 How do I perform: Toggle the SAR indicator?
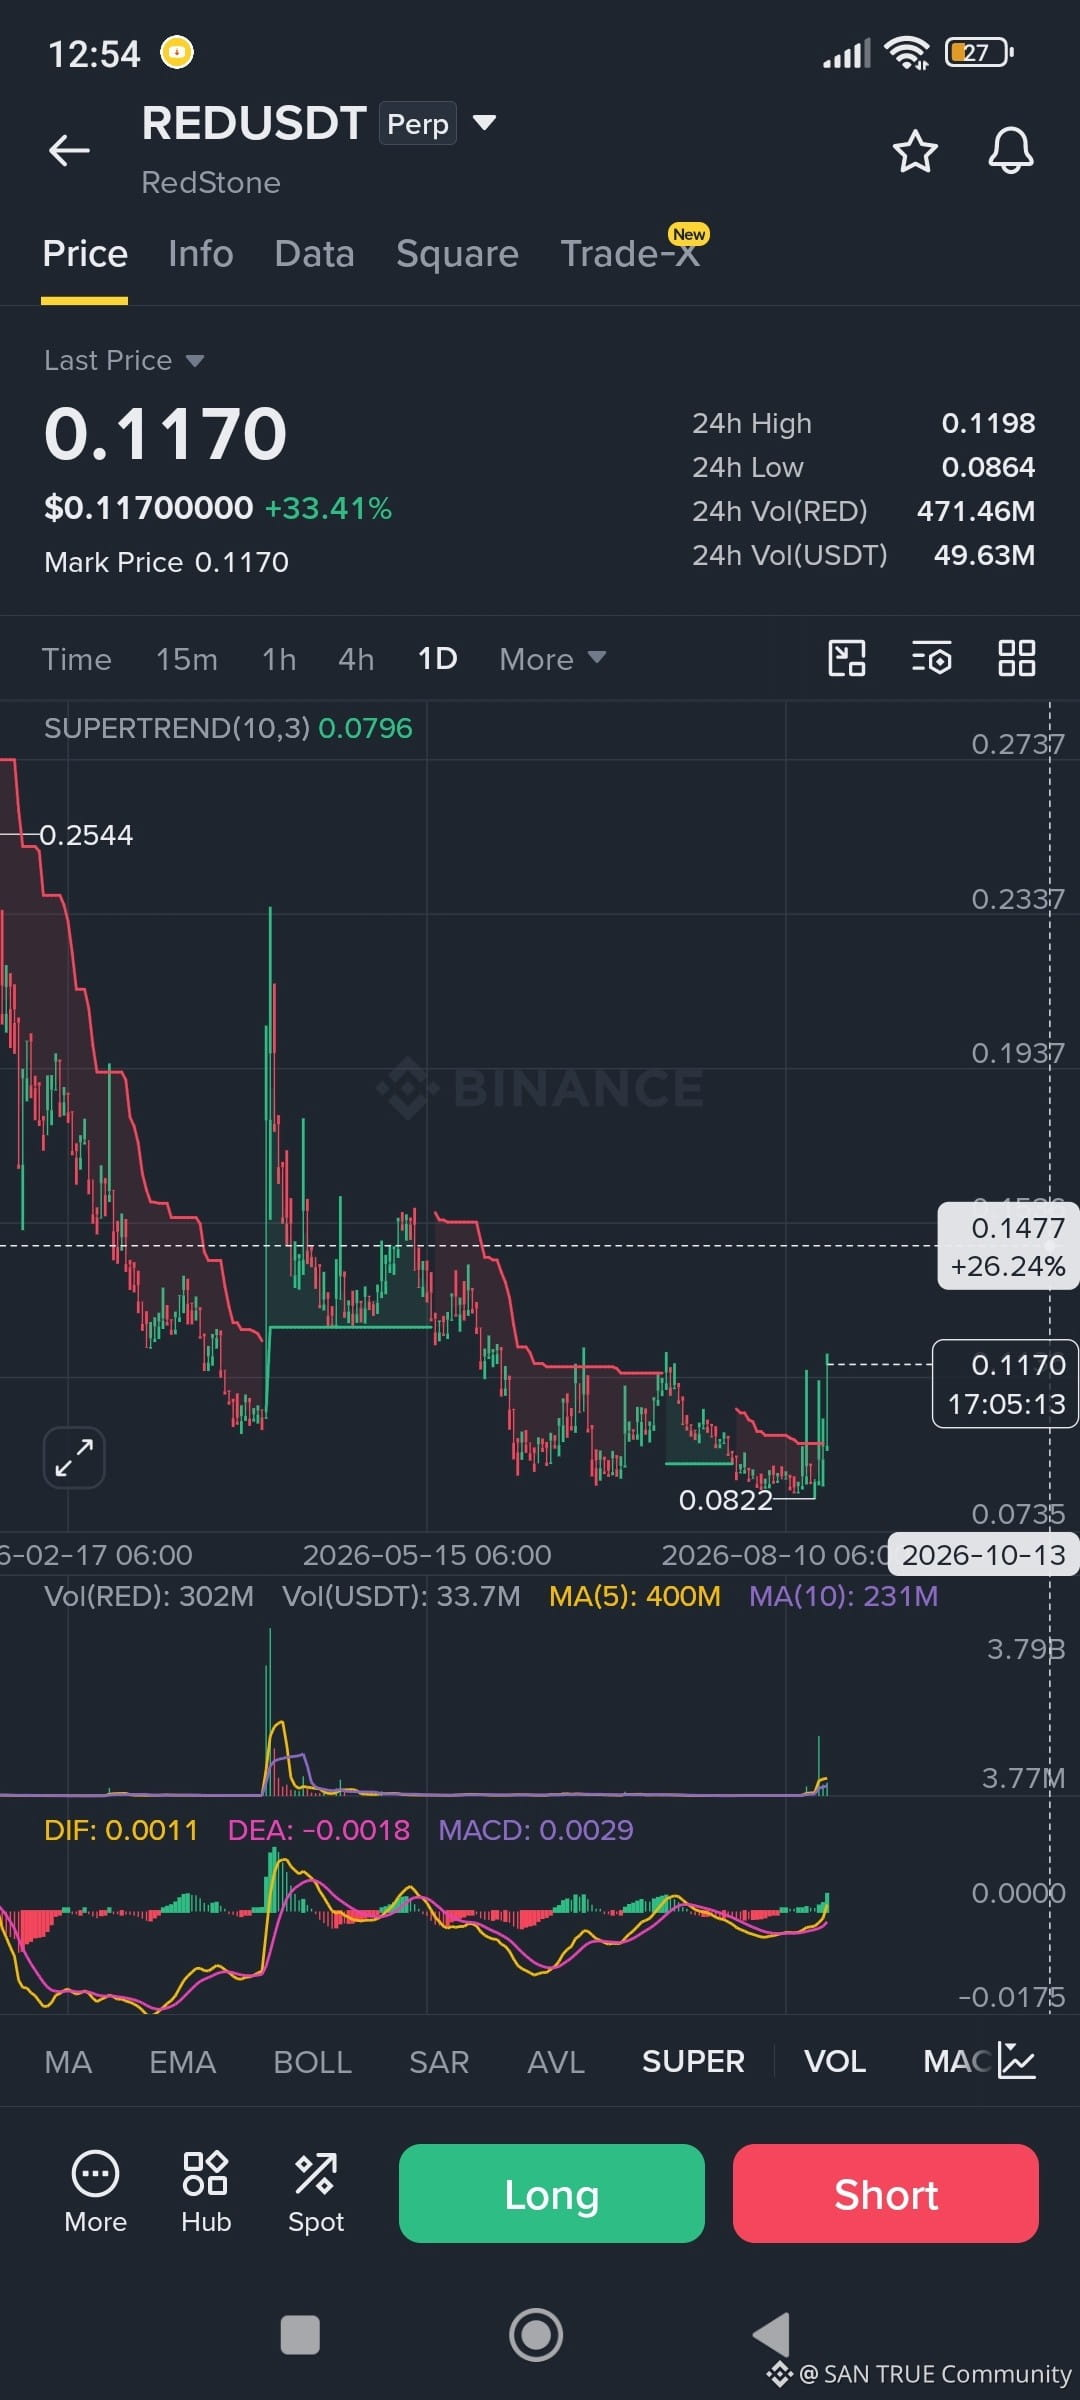pyautogui.click(x=439, y=2062)
